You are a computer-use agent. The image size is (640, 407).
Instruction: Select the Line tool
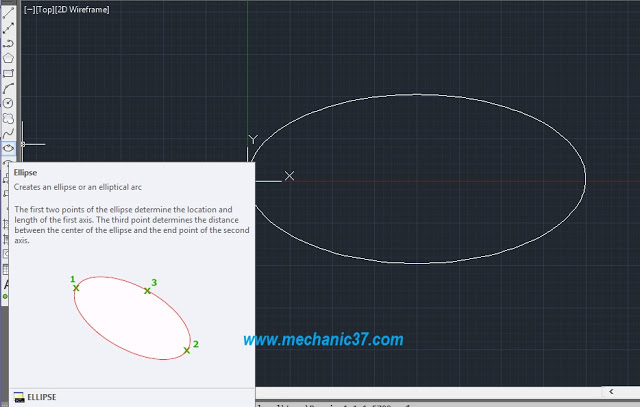point(8,13)
